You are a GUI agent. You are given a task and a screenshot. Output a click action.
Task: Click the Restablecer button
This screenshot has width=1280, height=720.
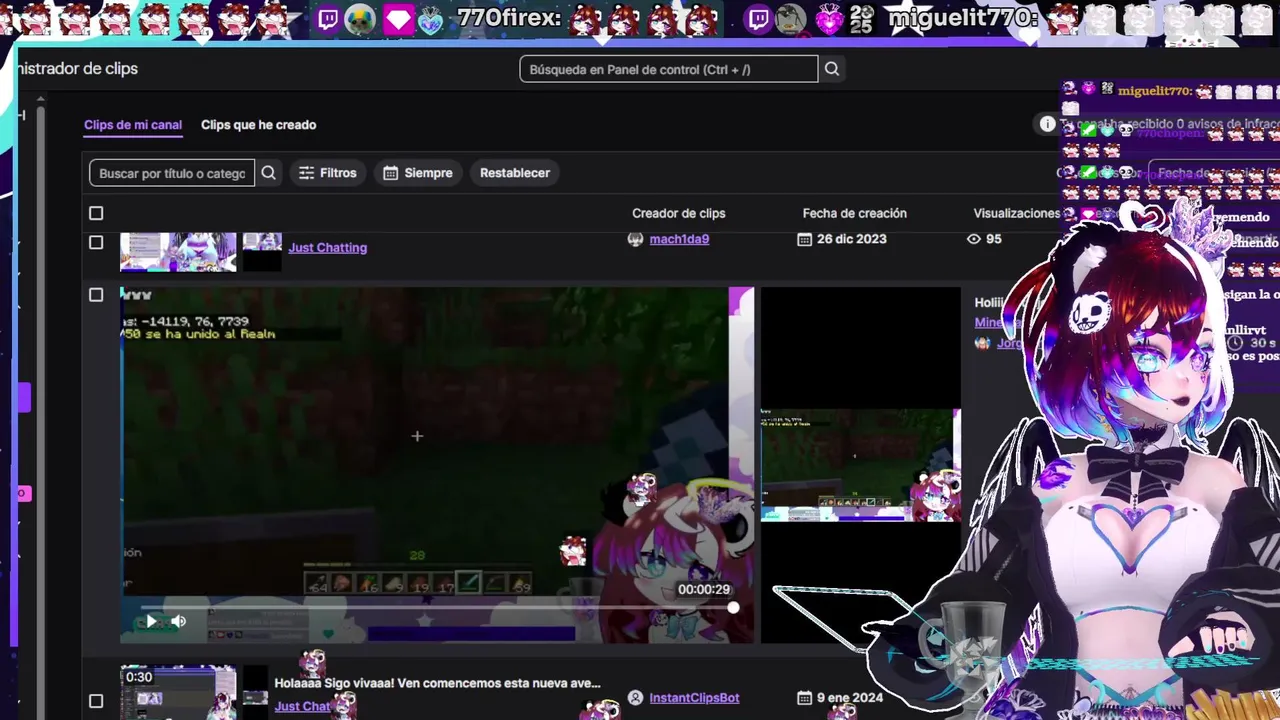[x=515, y=173]
